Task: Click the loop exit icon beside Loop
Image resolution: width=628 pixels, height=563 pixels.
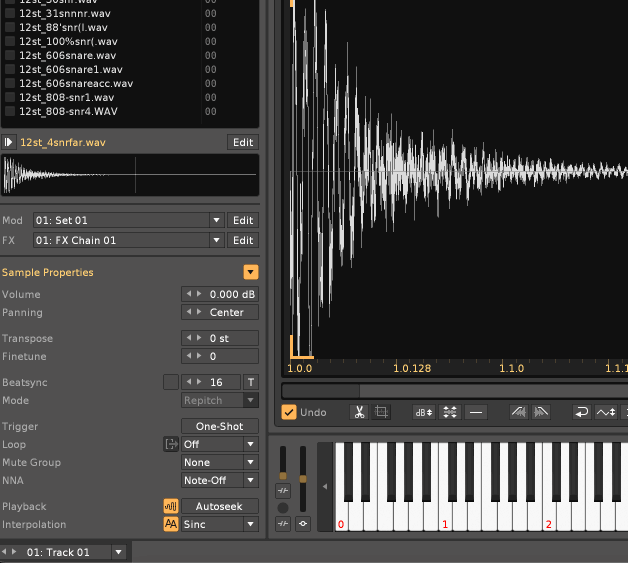Action: [170, 445]
